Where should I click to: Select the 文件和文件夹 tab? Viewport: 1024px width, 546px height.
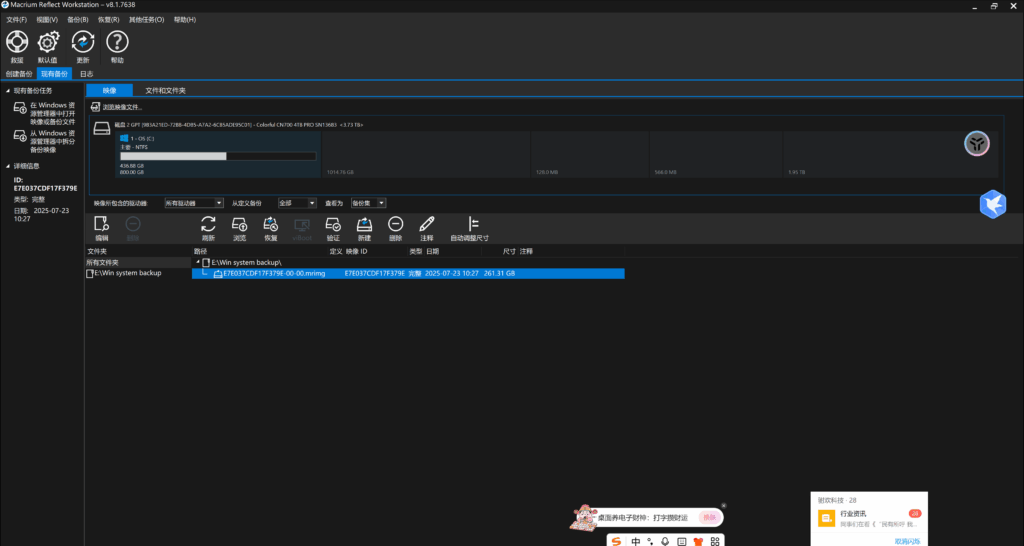[x=165, y=90]
